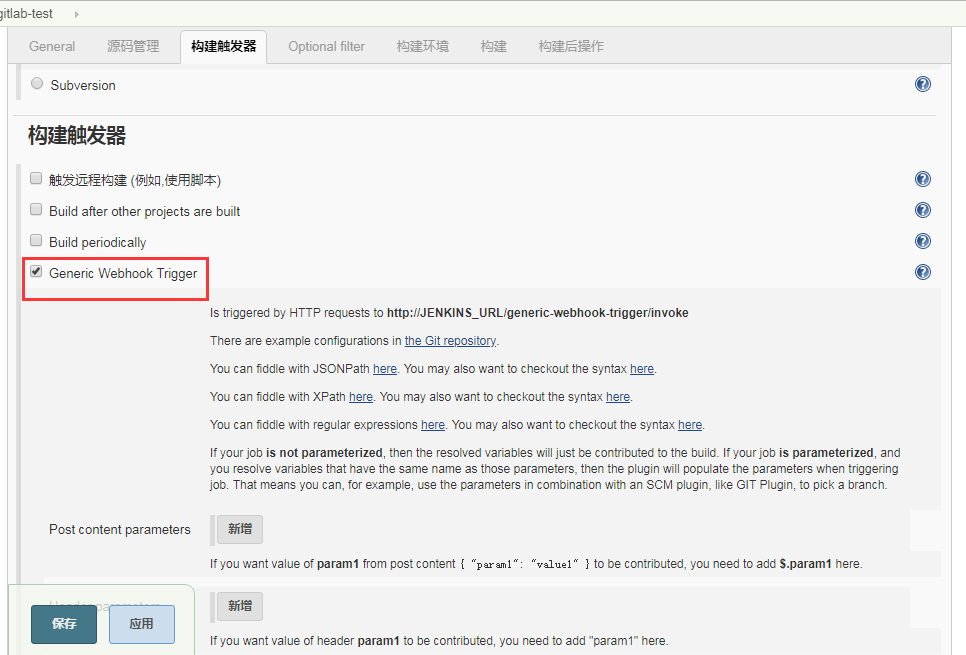Enable Build after other projects are built

36,209
